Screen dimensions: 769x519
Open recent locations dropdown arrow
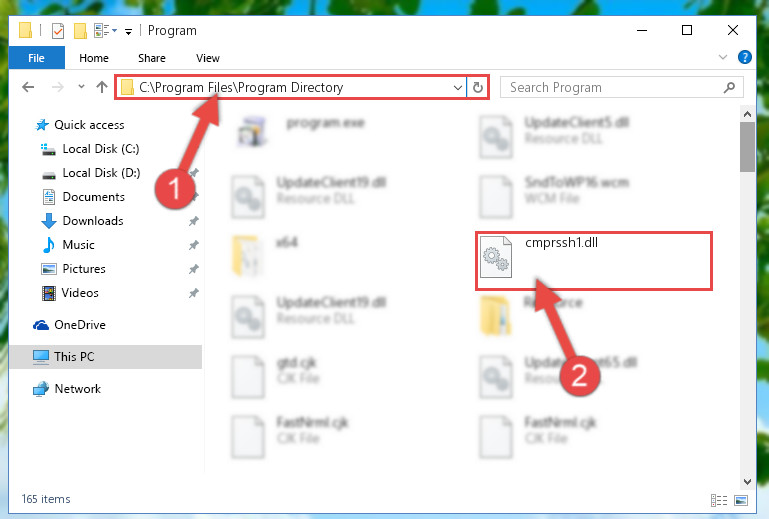click(81, 87)
